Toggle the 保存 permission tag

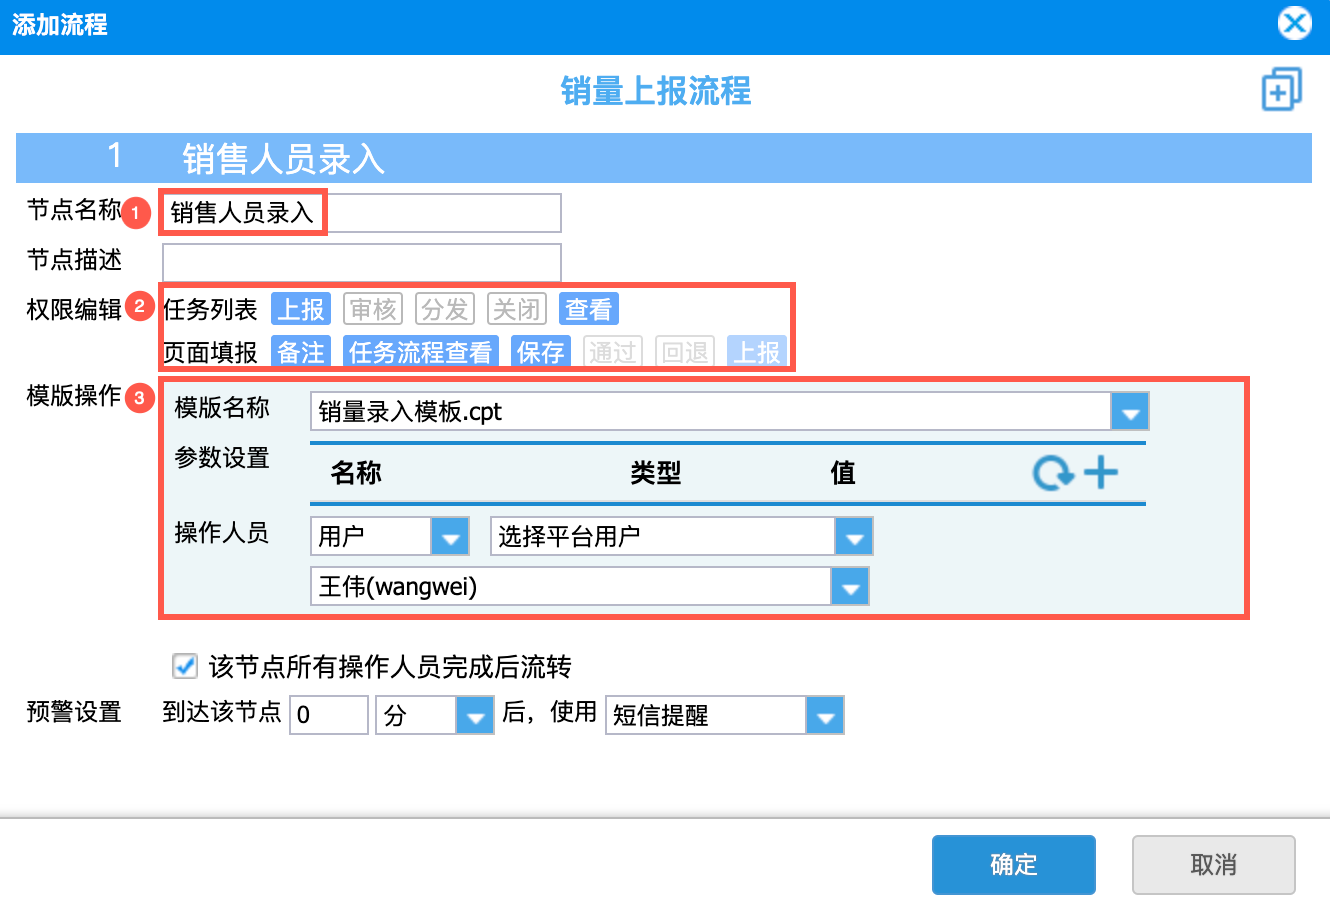point(541,352)
